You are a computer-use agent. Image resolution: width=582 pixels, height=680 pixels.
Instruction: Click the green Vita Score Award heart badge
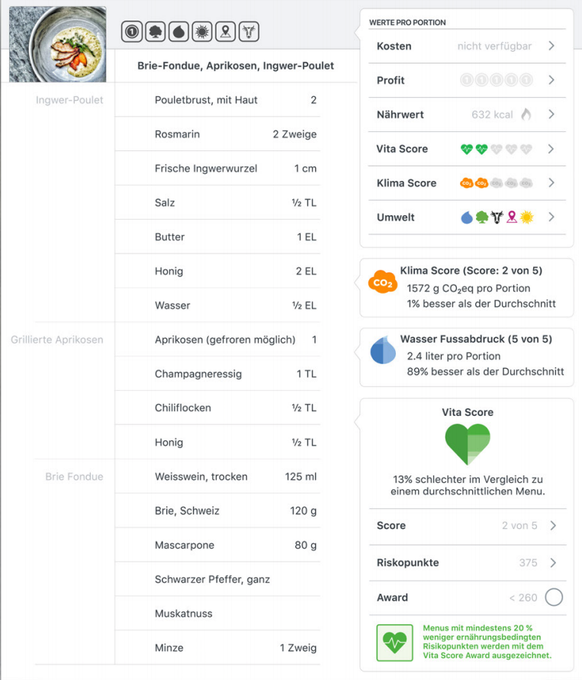[x=395, y=643]
